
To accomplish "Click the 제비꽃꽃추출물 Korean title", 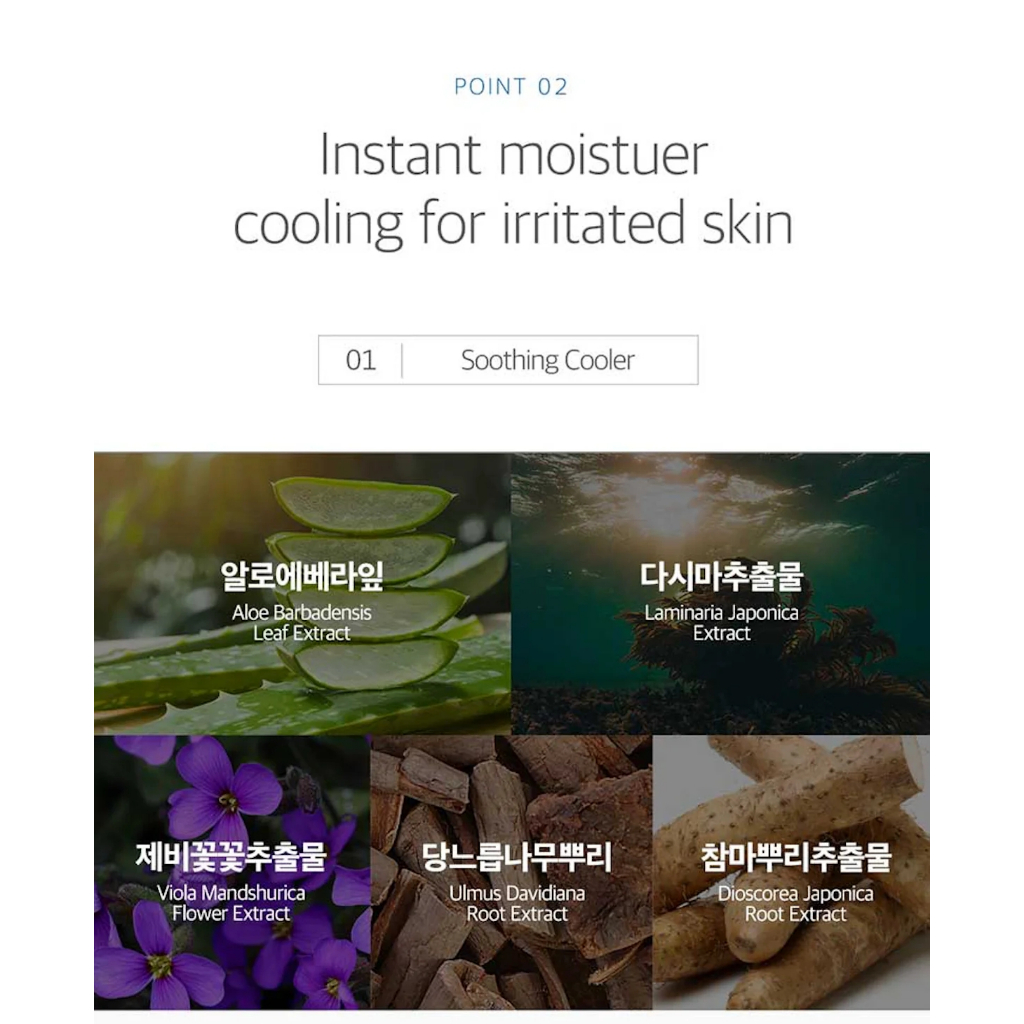I will pyautogui.click(x=231, y=856).
